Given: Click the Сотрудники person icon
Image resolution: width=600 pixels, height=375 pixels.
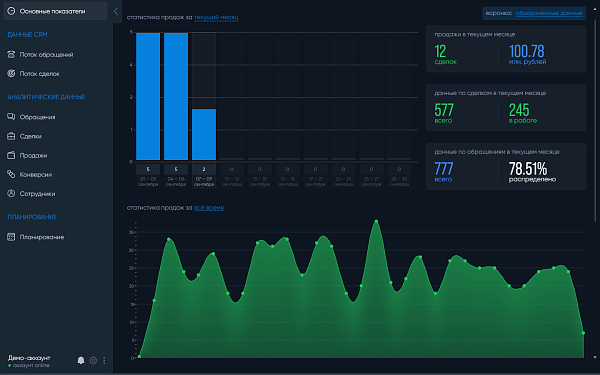Looking at the screenshot, I should pos(11,193).
